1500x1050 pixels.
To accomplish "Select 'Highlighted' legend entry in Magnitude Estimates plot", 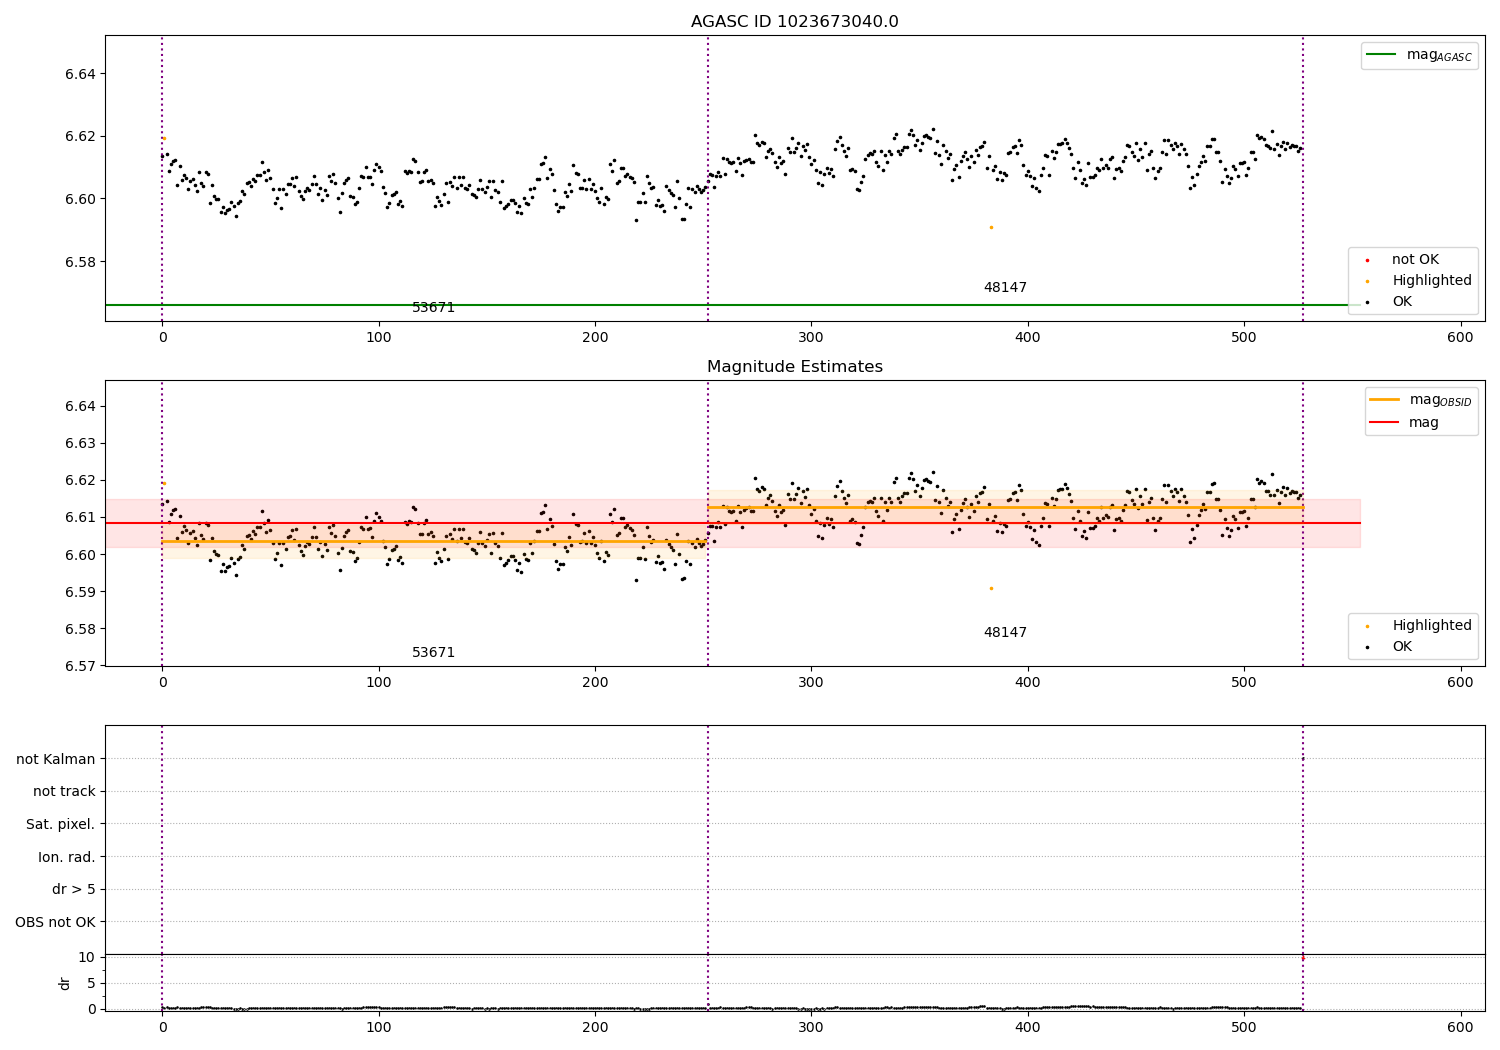I will pyautogui.click(x=1417, y=626).
